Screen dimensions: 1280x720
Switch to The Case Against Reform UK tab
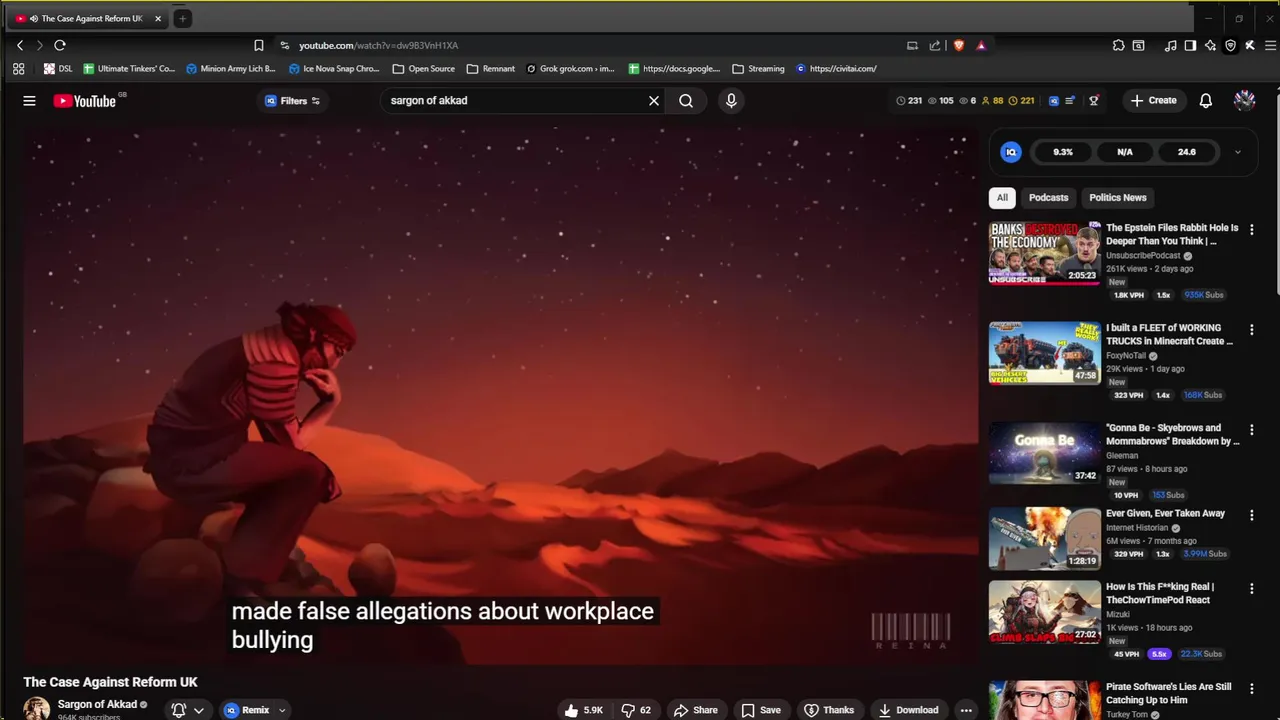click(x=90, y=18)
